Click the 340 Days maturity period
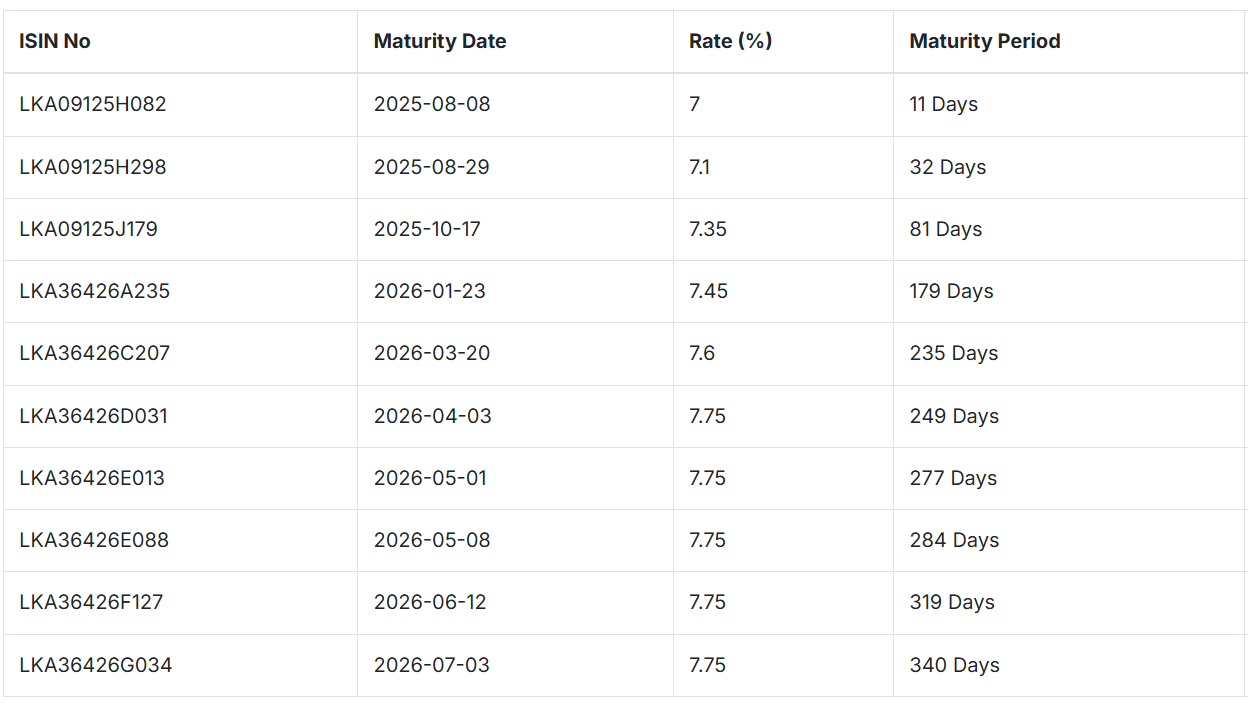The height and width of the screenshot is (716, 1248). pos(954,665)
